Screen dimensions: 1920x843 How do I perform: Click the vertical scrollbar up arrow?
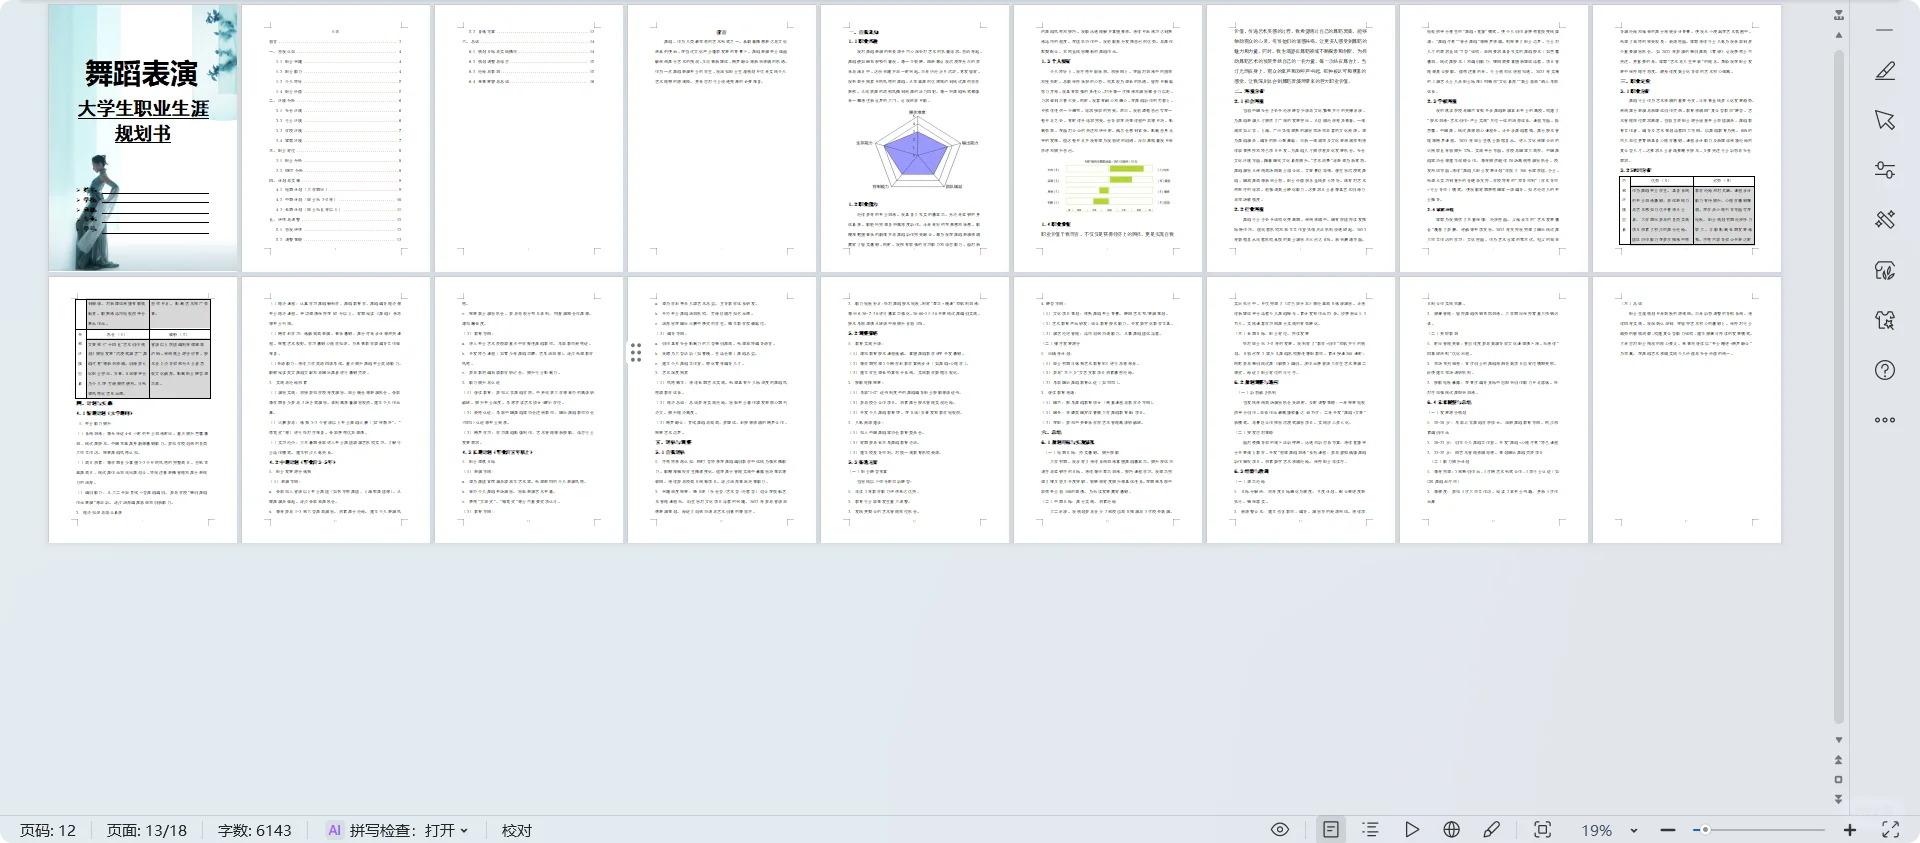1839,35
